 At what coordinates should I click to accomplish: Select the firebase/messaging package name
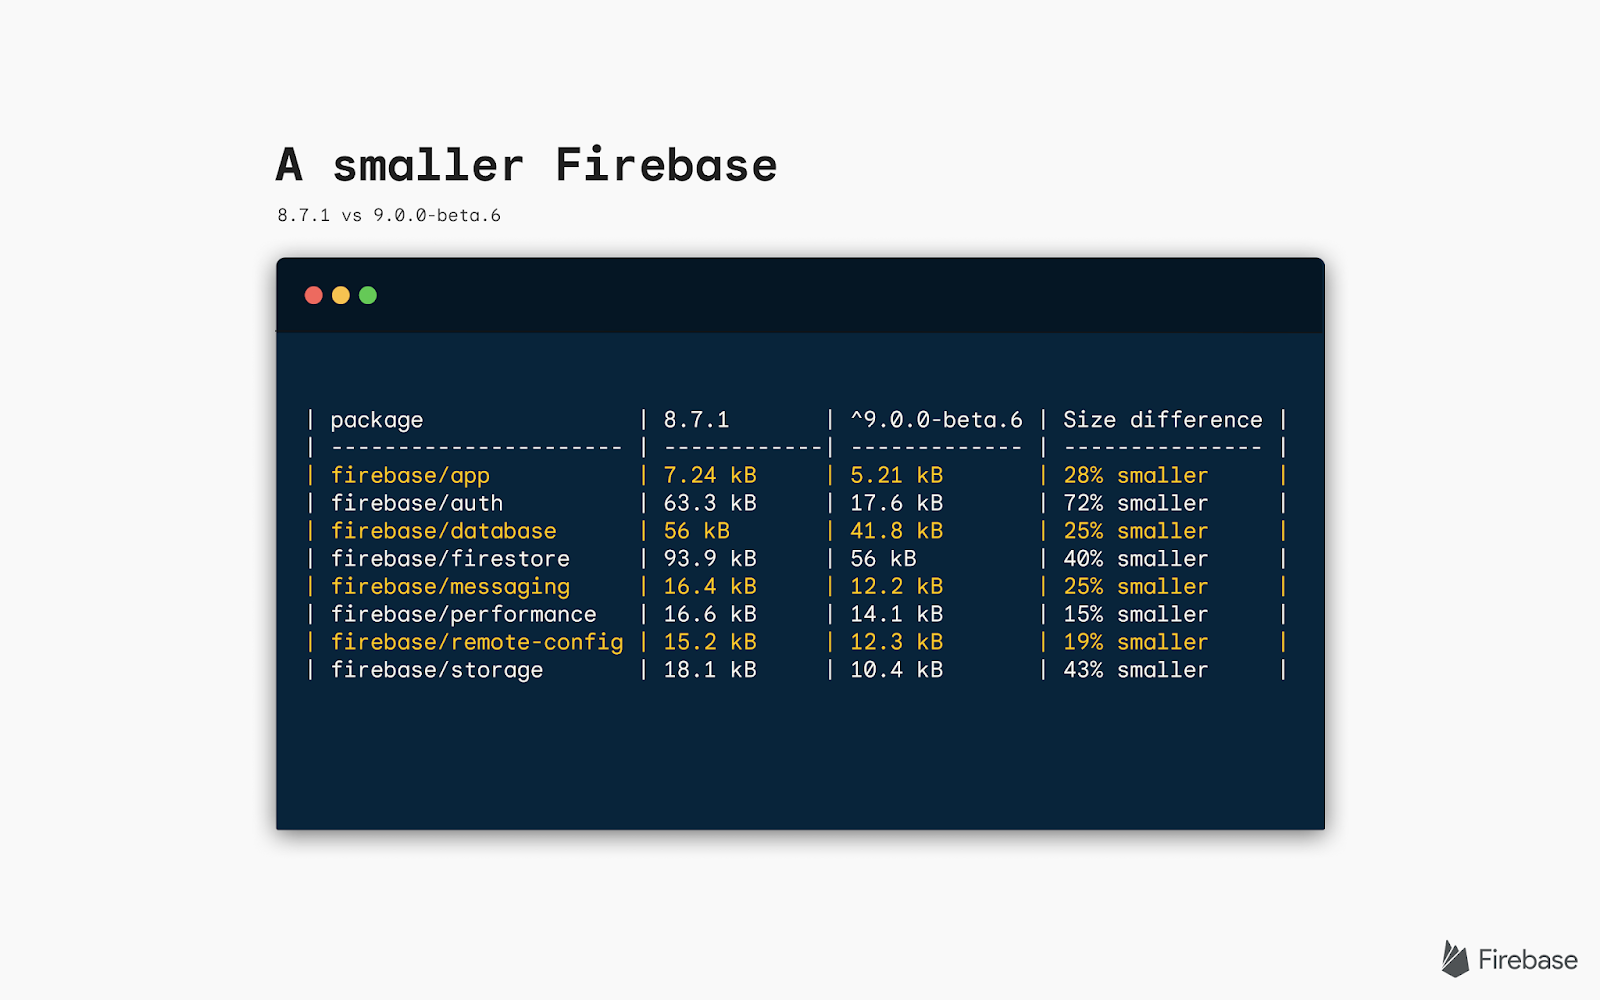point(450,587)
